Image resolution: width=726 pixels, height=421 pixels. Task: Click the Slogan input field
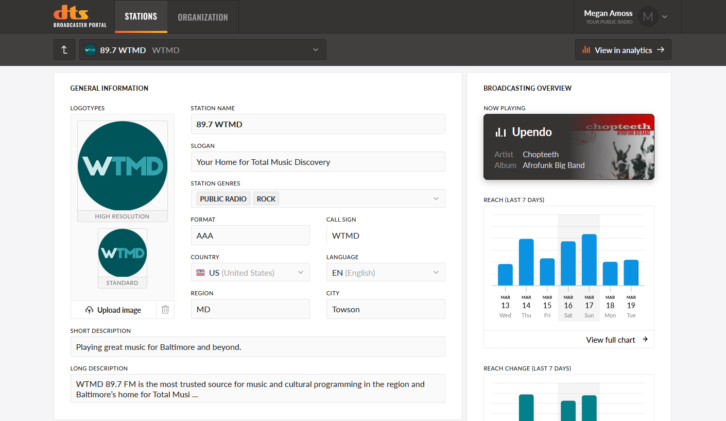(318, 162)
